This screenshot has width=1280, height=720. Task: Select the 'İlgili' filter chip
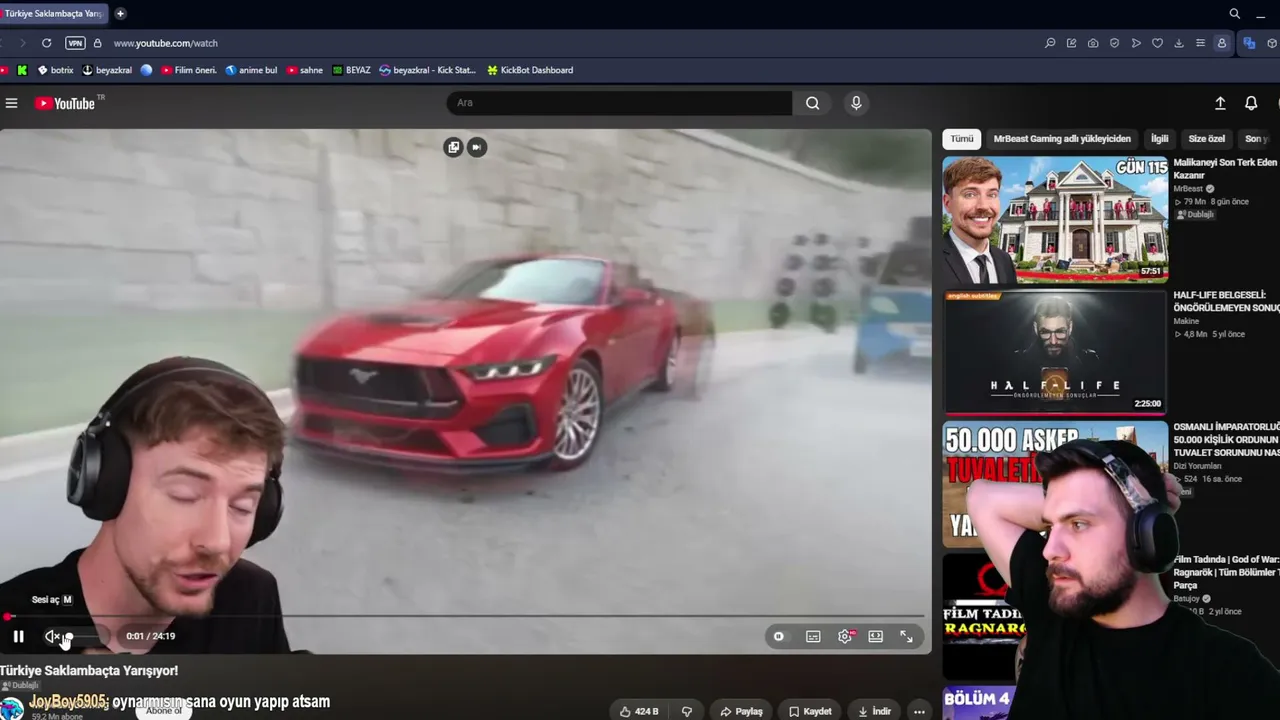click(x=1160, y=139)
